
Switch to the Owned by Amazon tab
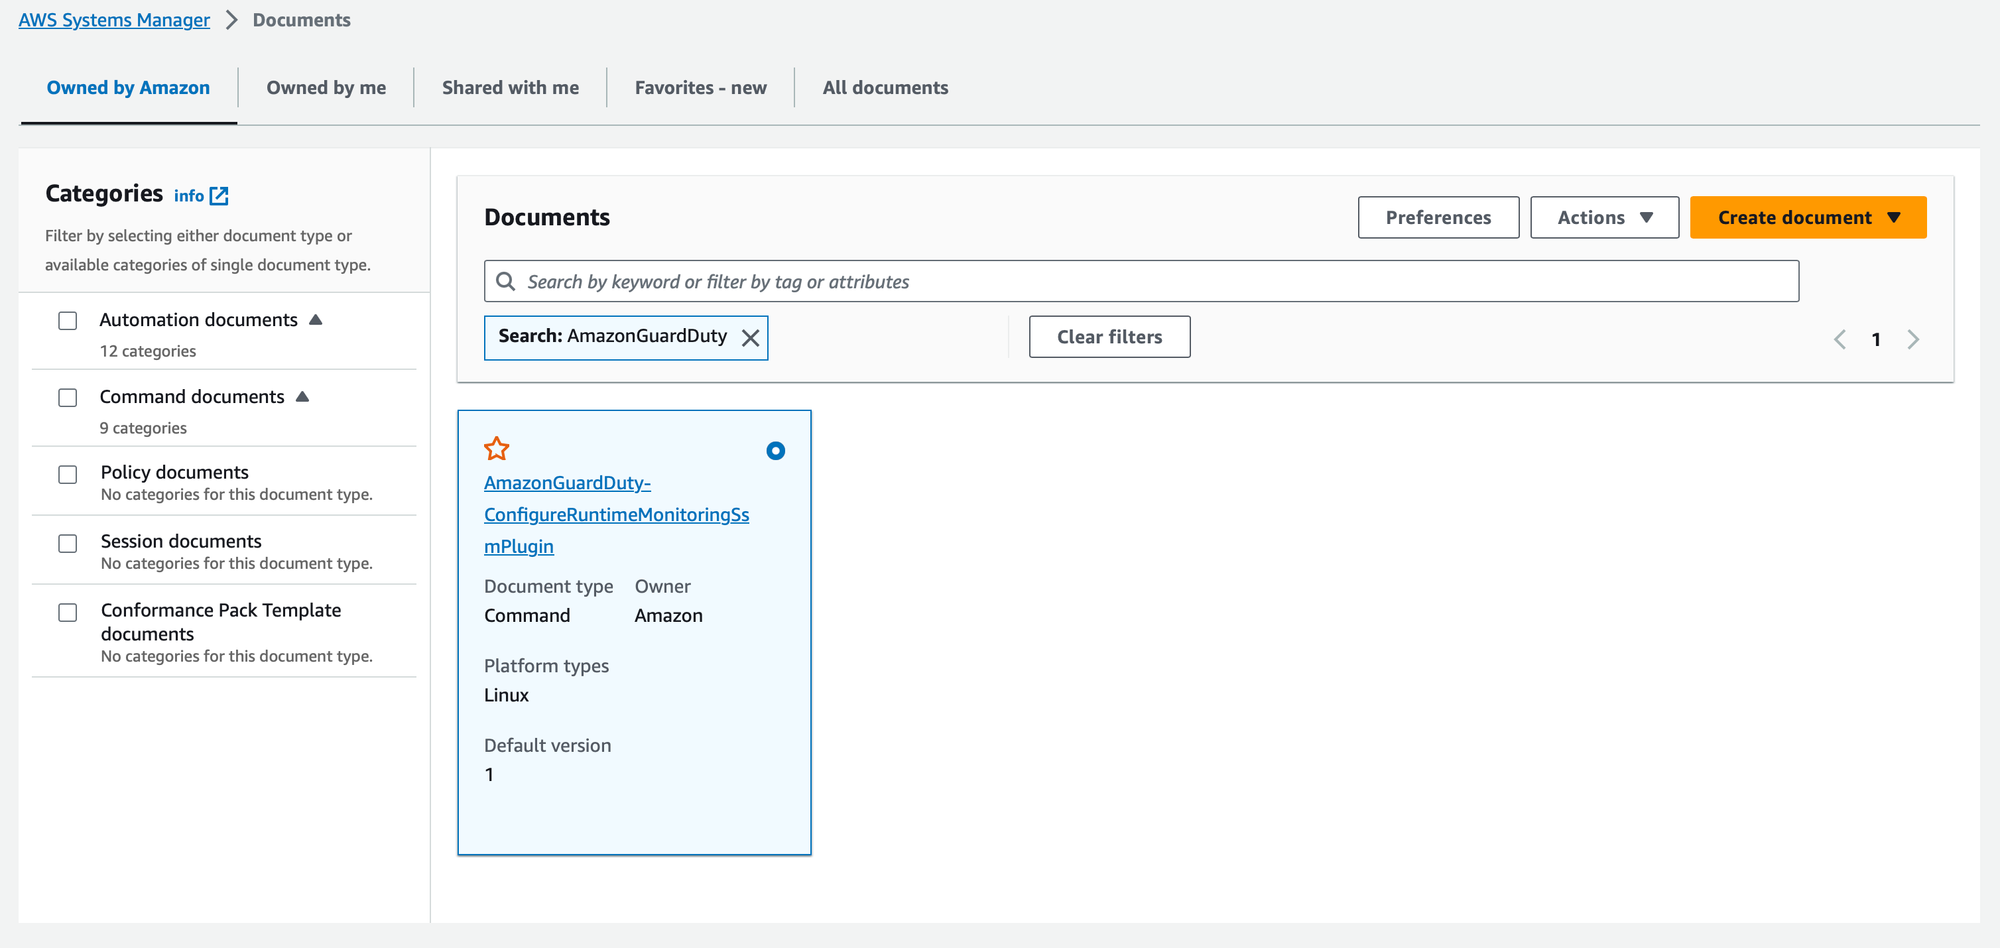[128, 88]
